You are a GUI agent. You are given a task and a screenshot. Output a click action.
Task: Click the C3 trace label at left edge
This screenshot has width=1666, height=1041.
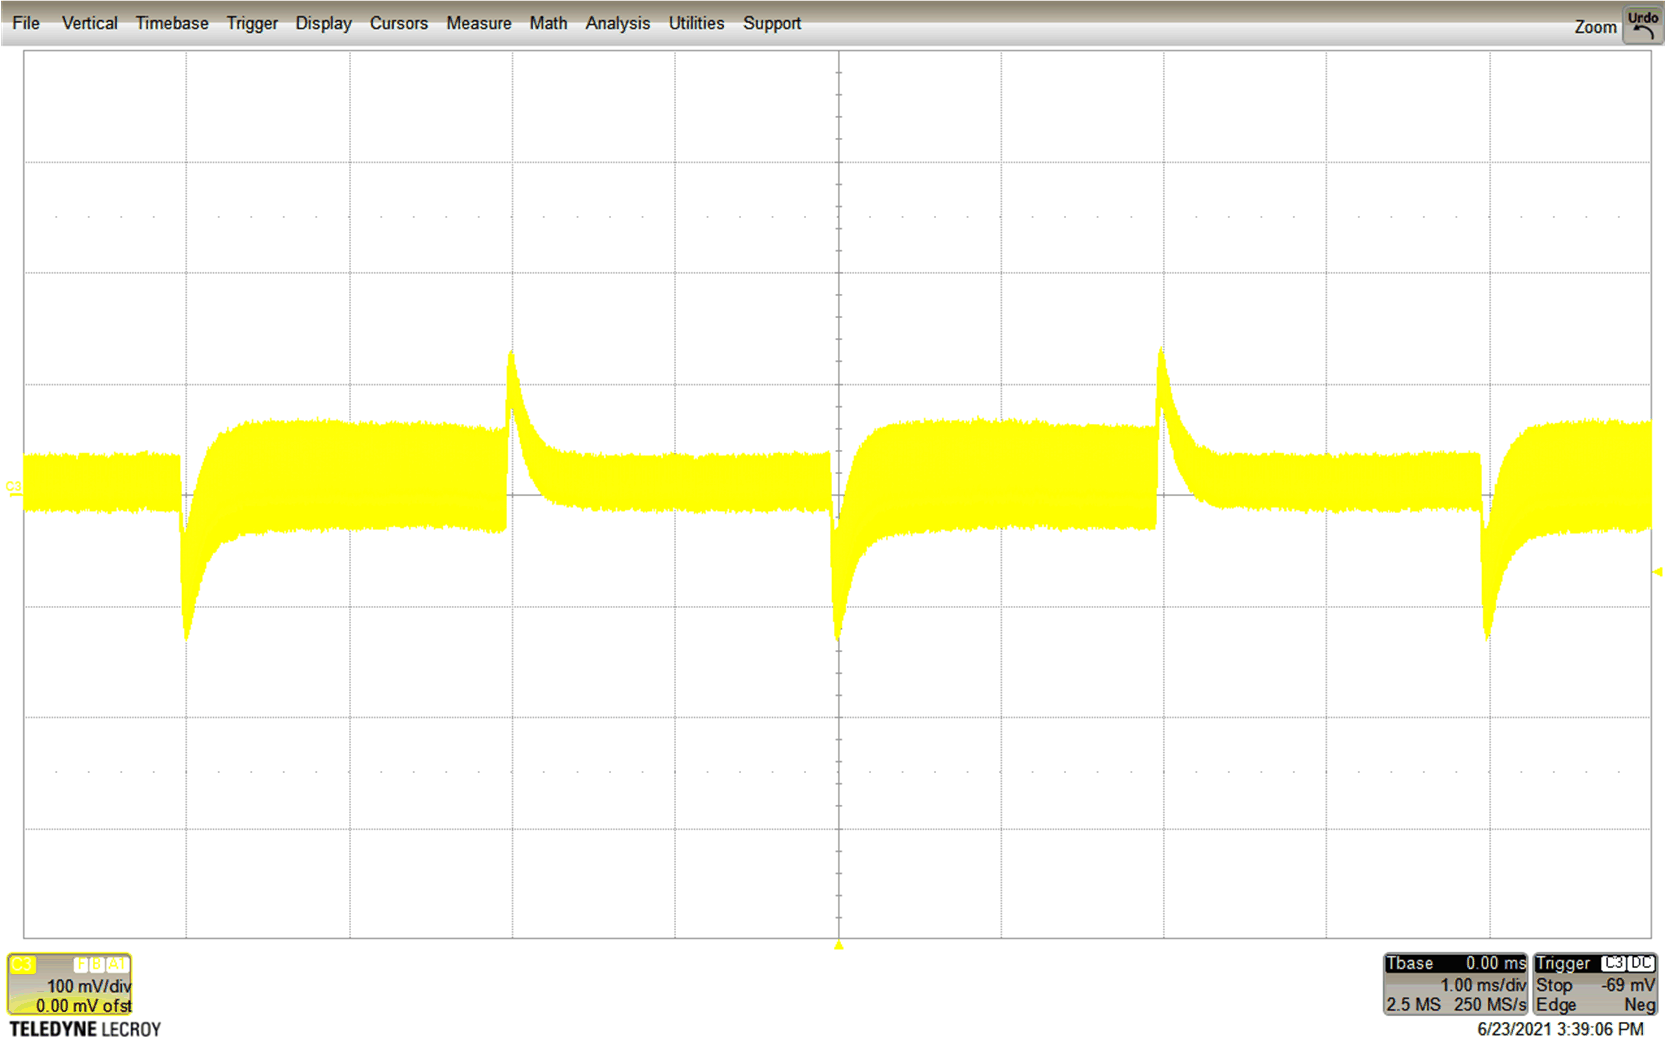click(13, 487)
